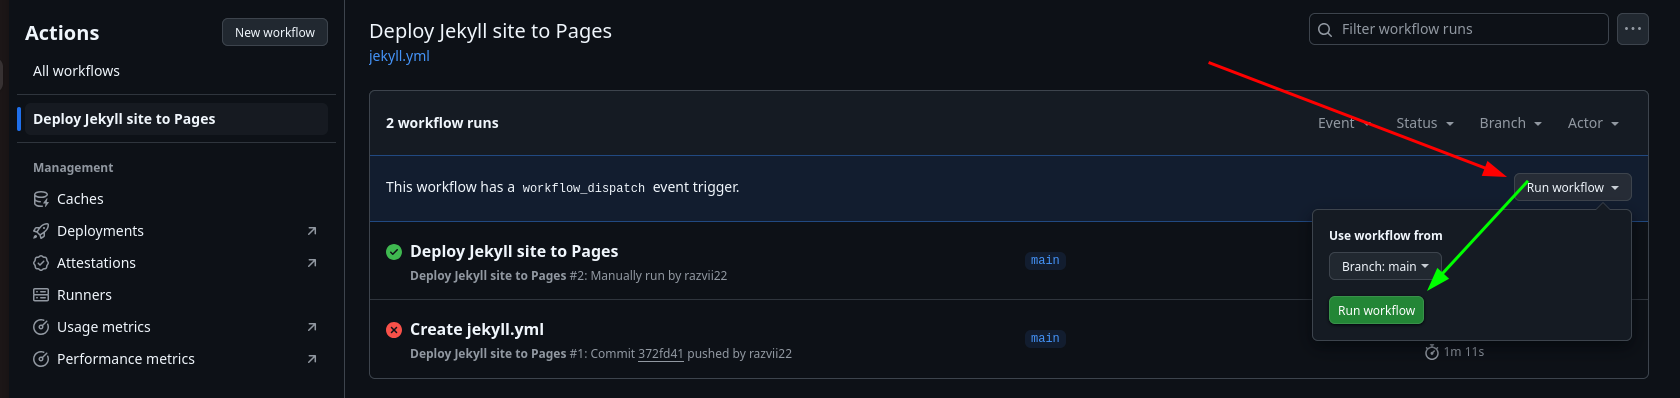Open the Actor filter dropdown
Image resolution: width=1680 pixels, height=398 pixels.
[1593, 123]
